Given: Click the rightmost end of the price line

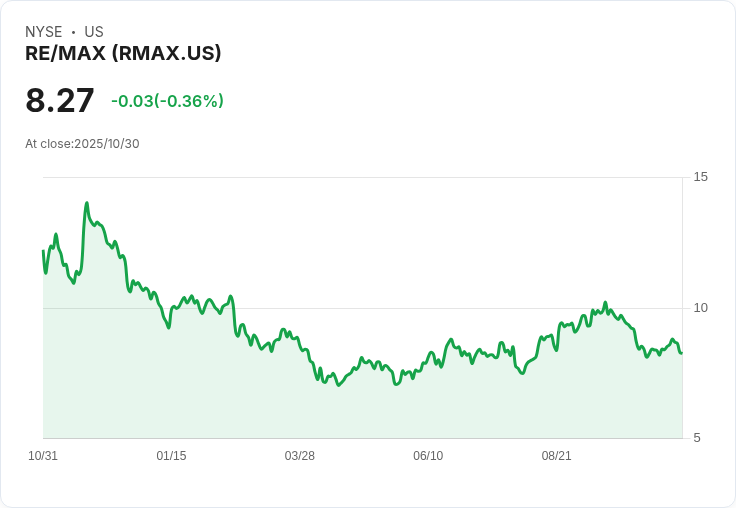Looking at the screenshot, I should (x=681, y=352).
